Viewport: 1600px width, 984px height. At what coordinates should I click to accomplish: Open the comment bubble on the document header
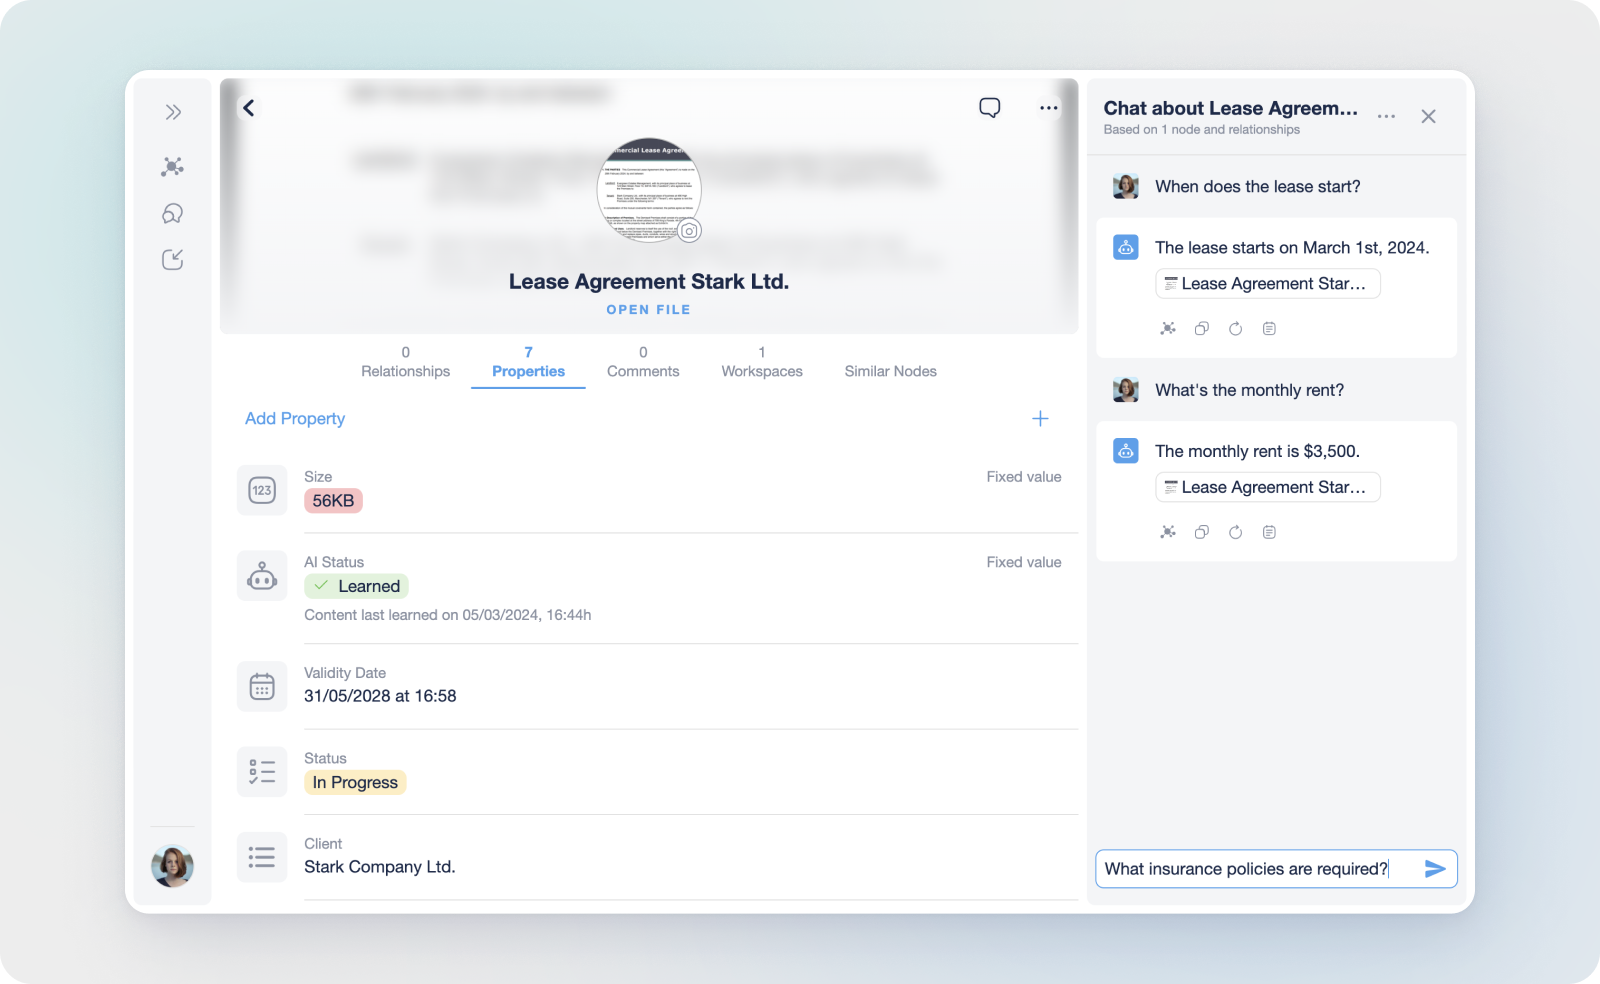click(989, 107)
